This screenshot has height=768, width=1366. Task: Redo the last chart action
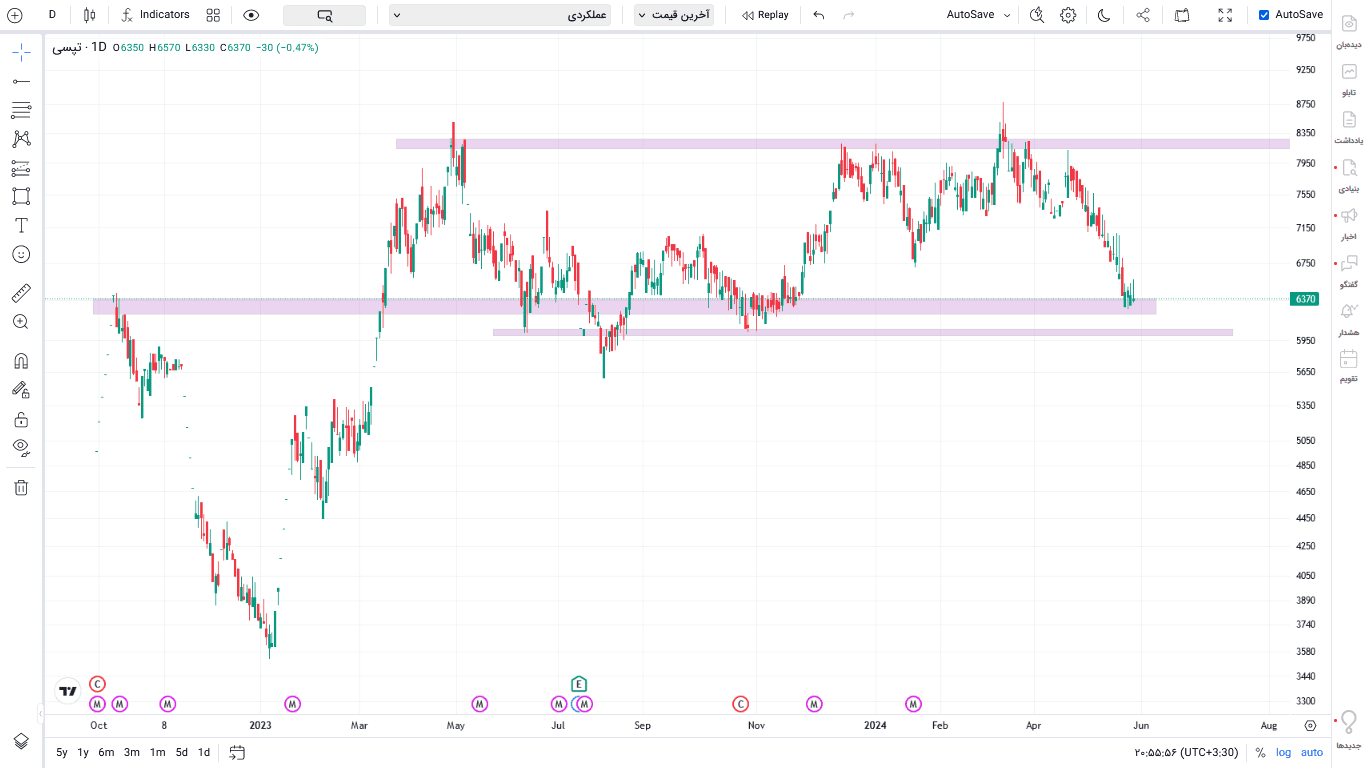(x=849, y=15)
